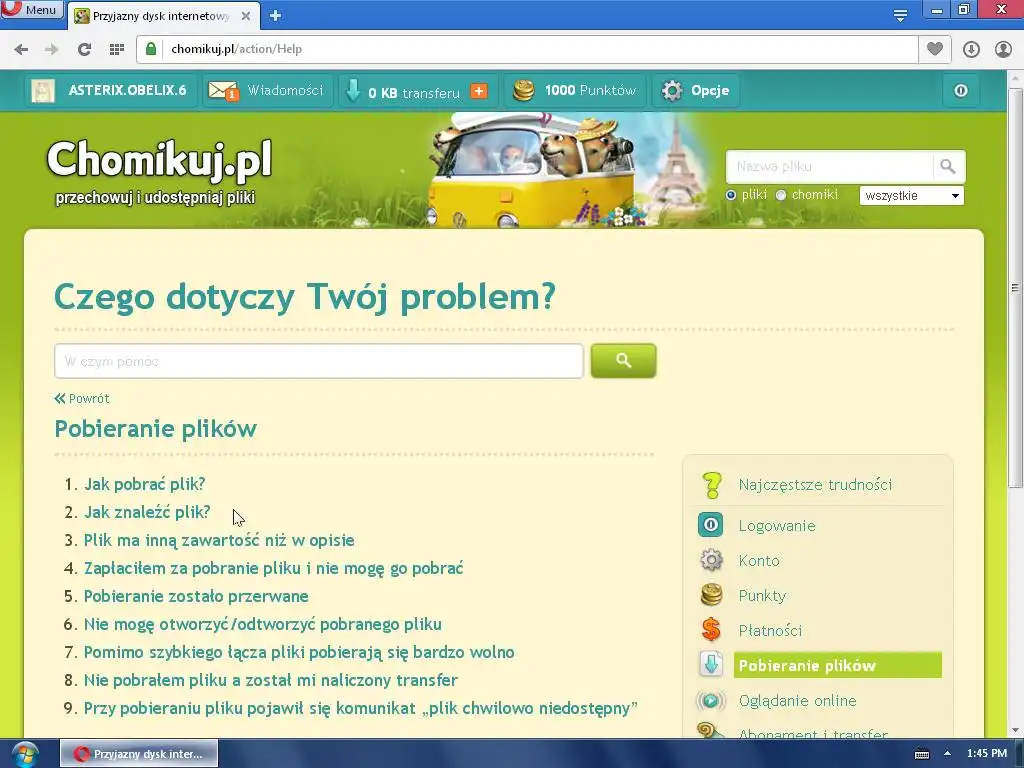This screenshot has height=768, width=1024.
Task: Click the ASTERIX.OBELIX.6 avatar thumbnail
Action: tap(43, 90)
